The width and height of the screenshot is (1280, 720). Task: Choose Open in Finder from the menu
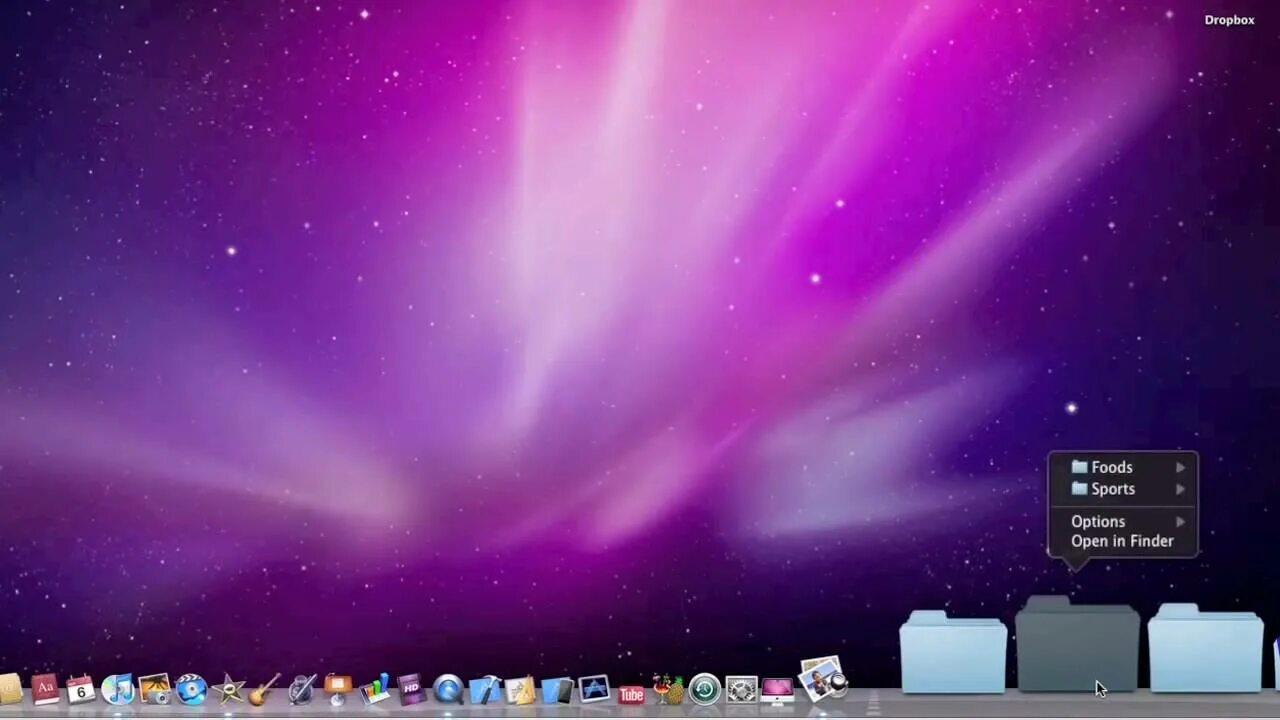click(1122, 541)
